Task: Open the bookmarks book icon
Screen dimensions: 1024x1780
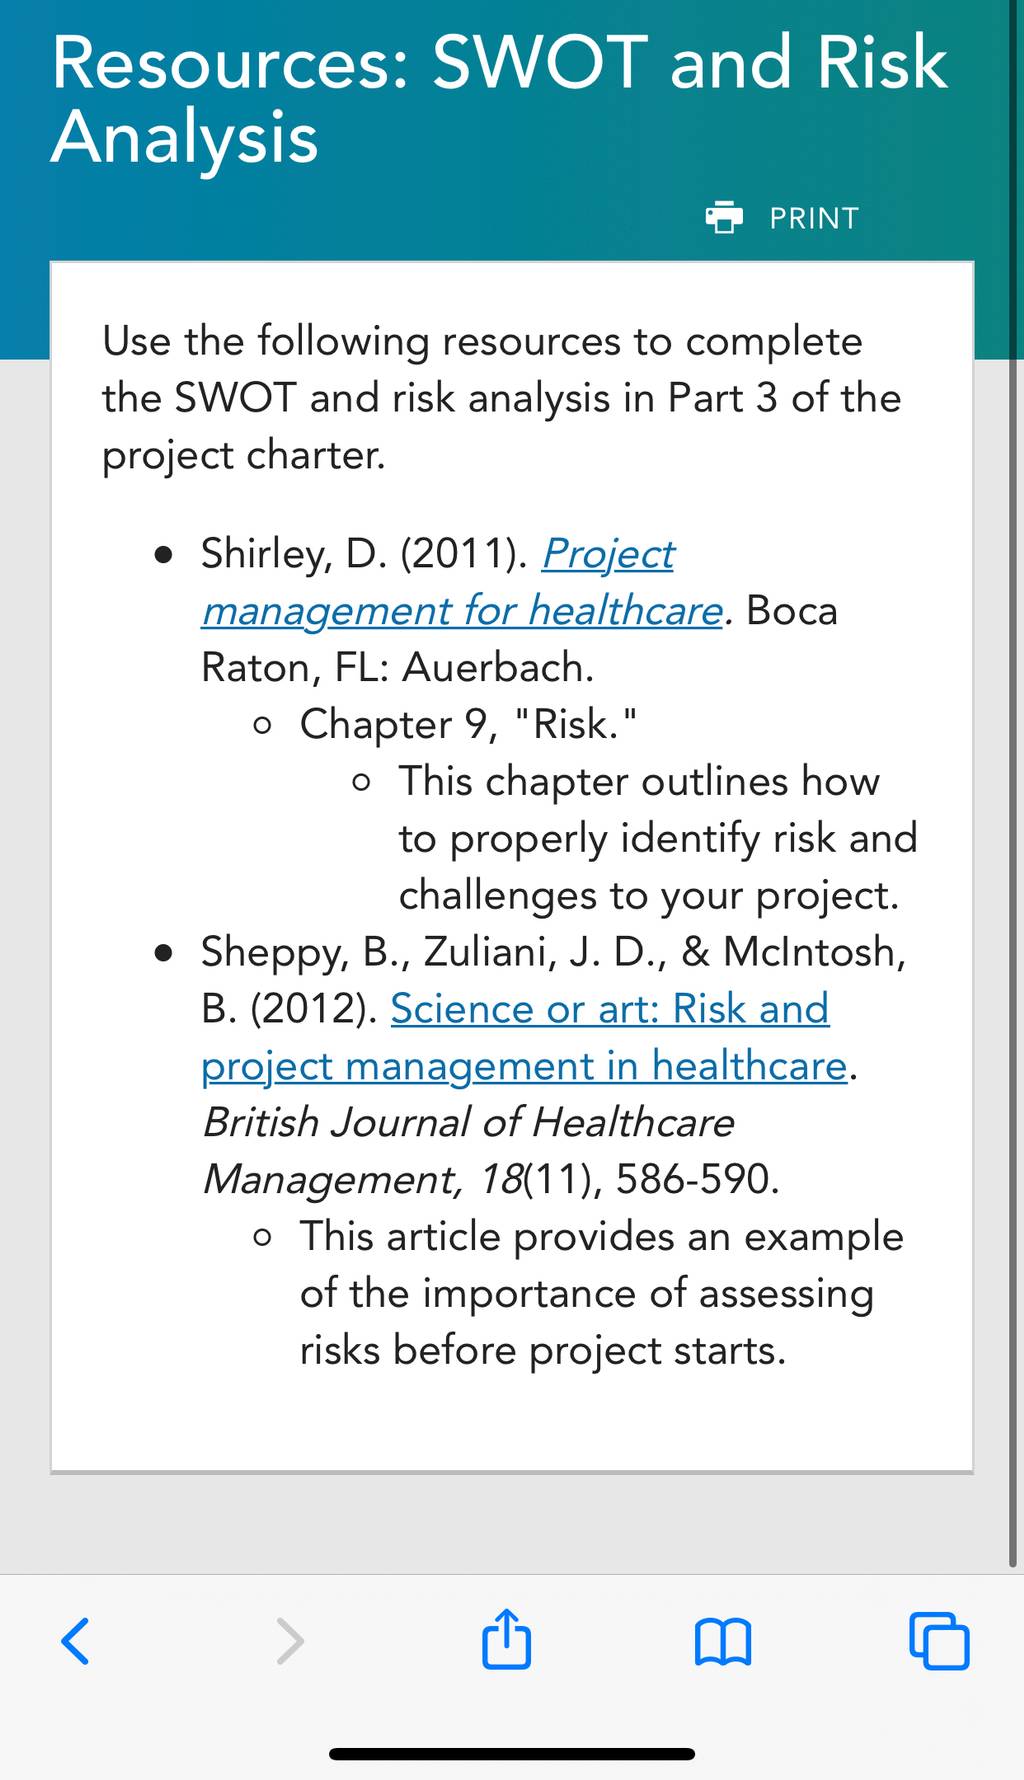Action: coord(723,1642)
